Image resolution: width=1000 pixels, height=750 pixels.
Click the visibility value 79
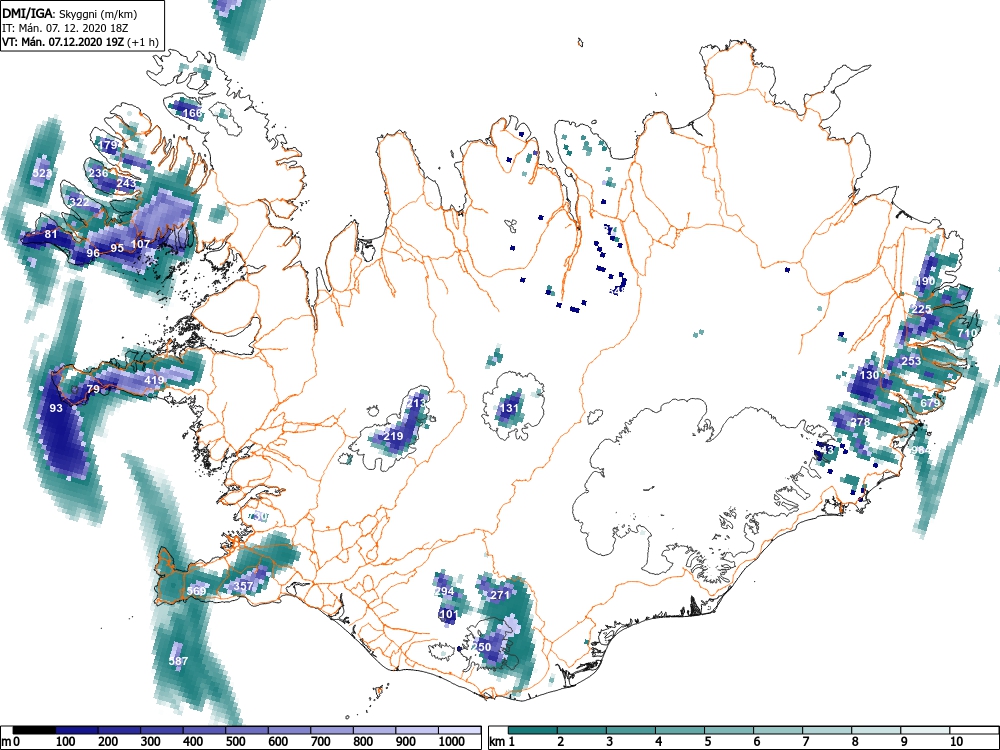tap(93, 388)
